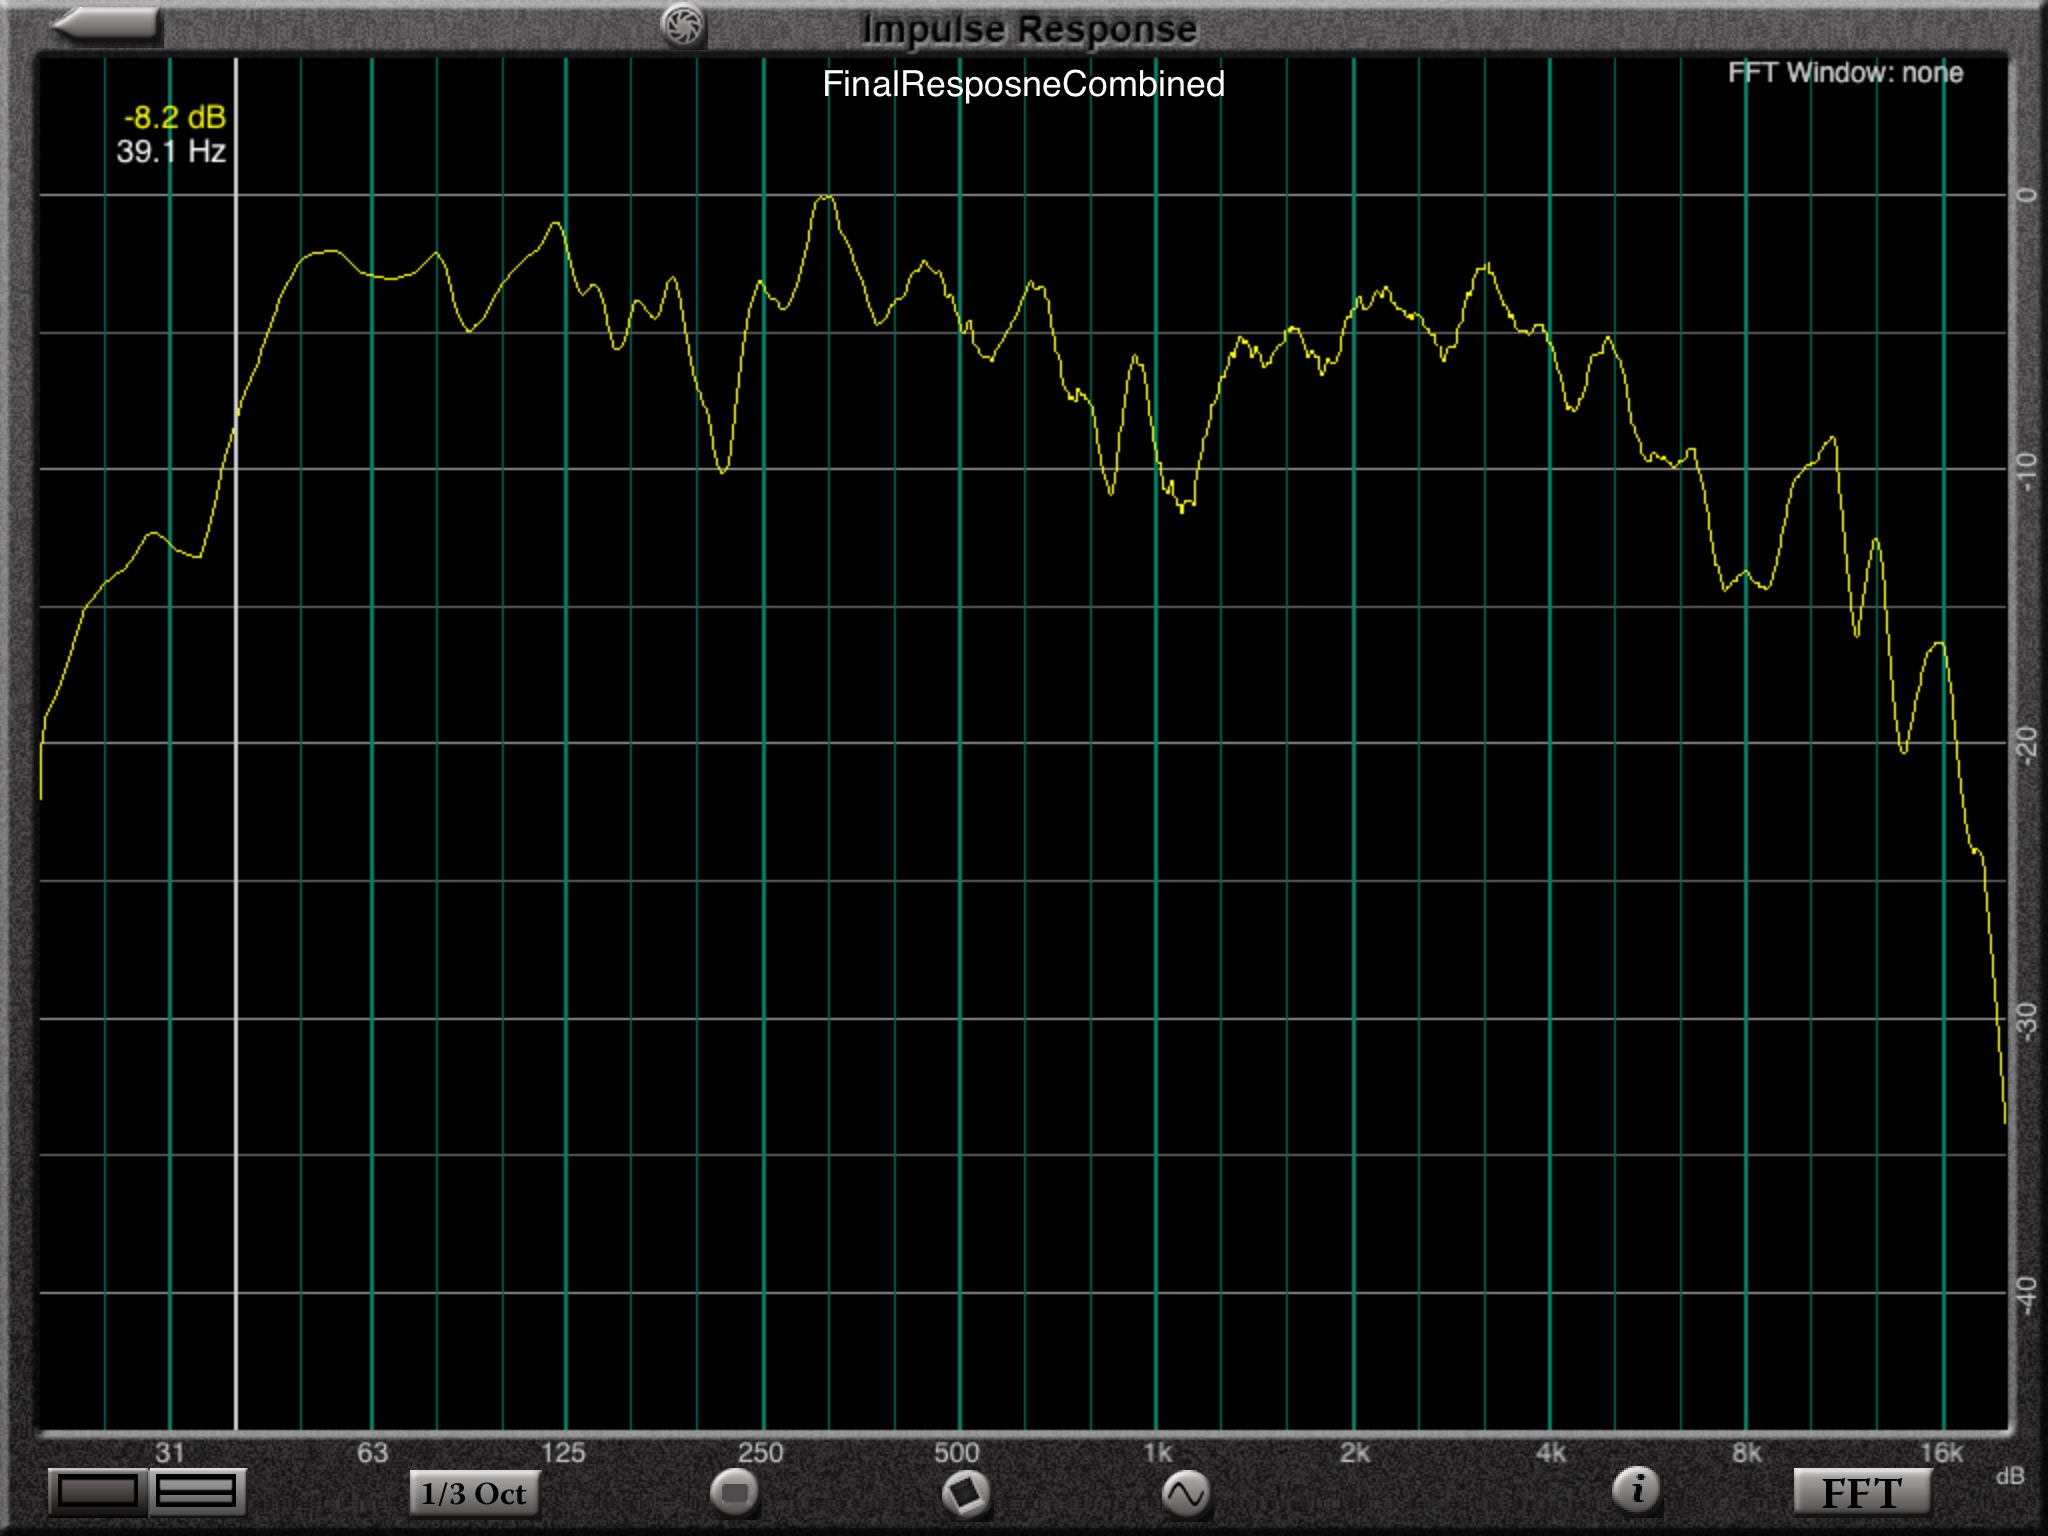Tap the sine wave signal icon
The image size is (2048, 1536).
click(1186, 1494)
